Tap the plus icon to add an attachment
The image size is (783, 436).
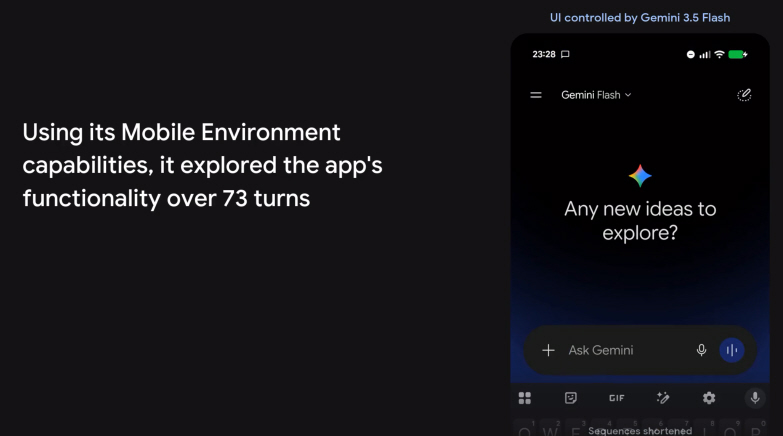click(x=548, y=350)
